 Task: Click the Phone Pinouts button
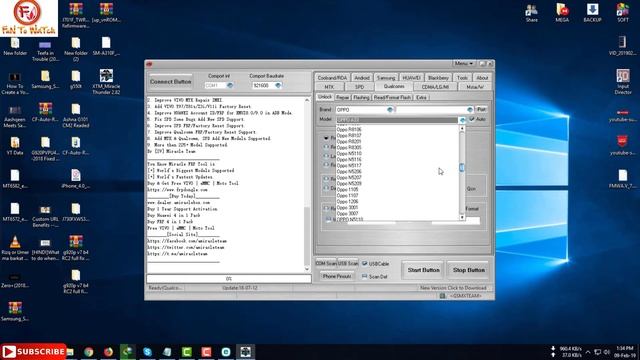click(x=337, y=276)
